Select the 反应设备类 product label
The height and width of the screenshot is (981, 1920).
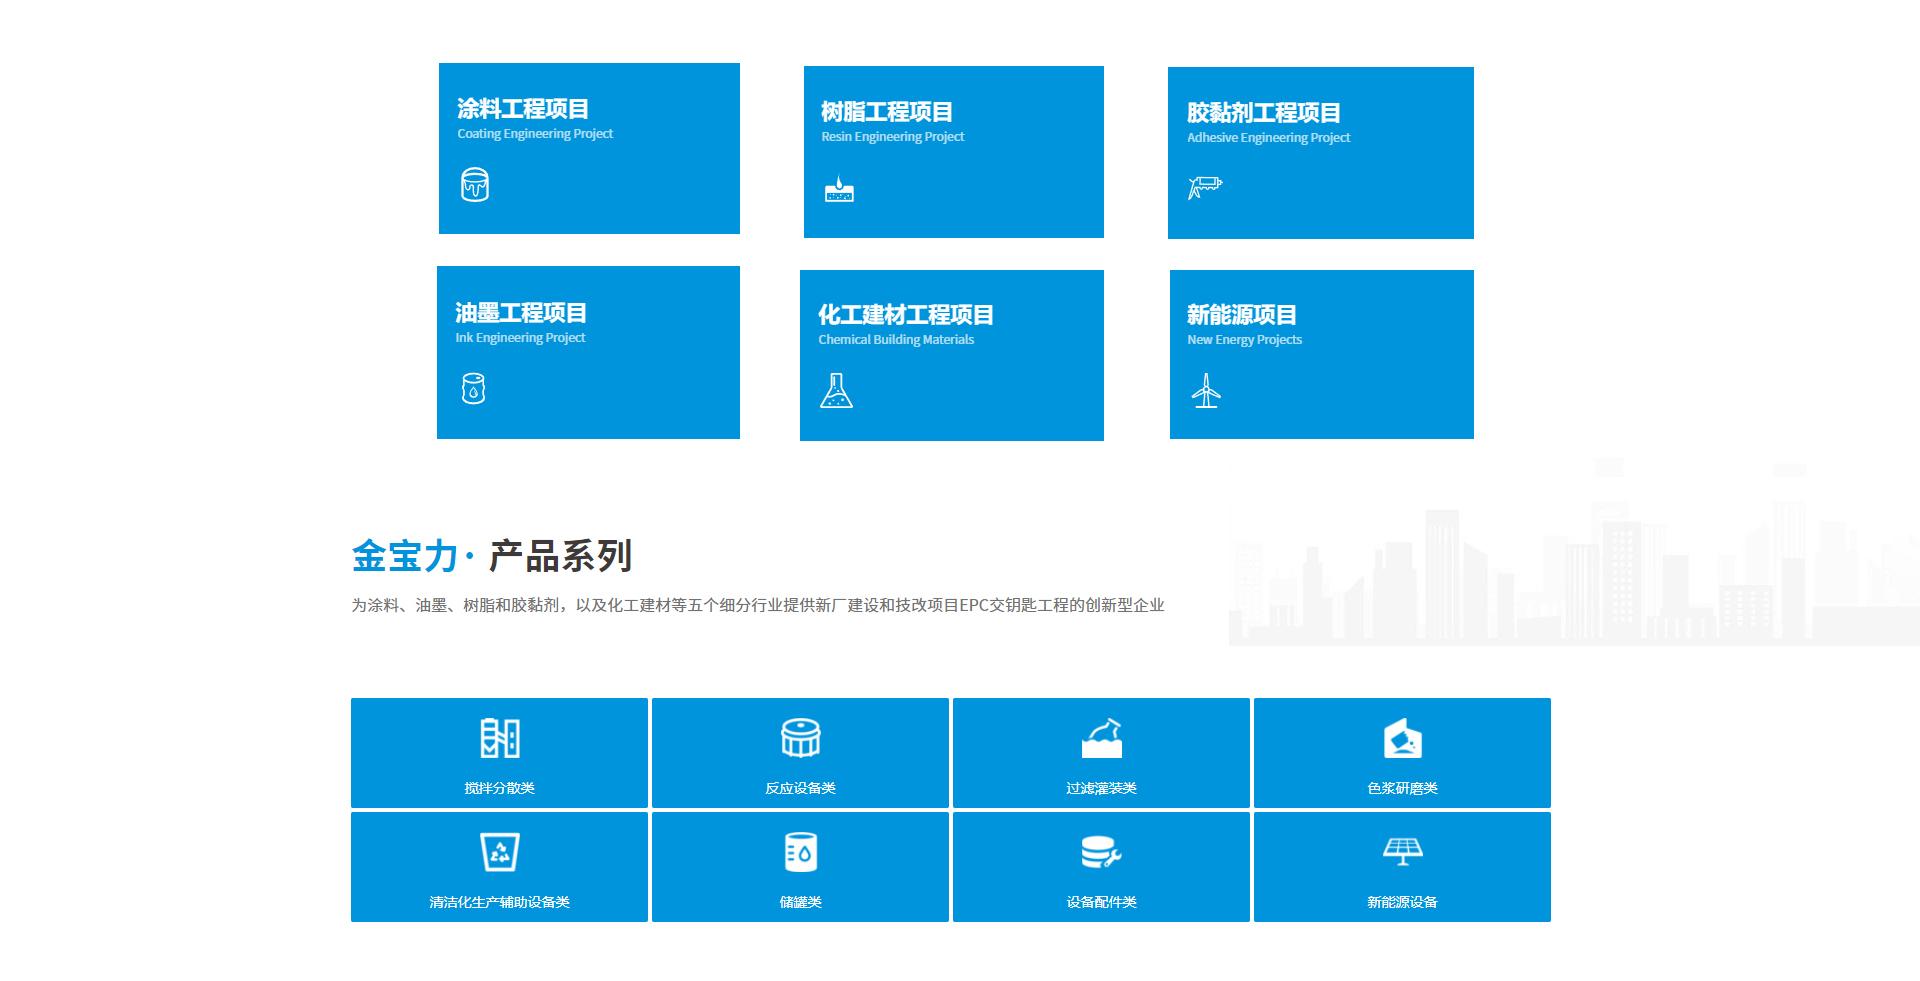pyautogui.click(x=801, y=788)
